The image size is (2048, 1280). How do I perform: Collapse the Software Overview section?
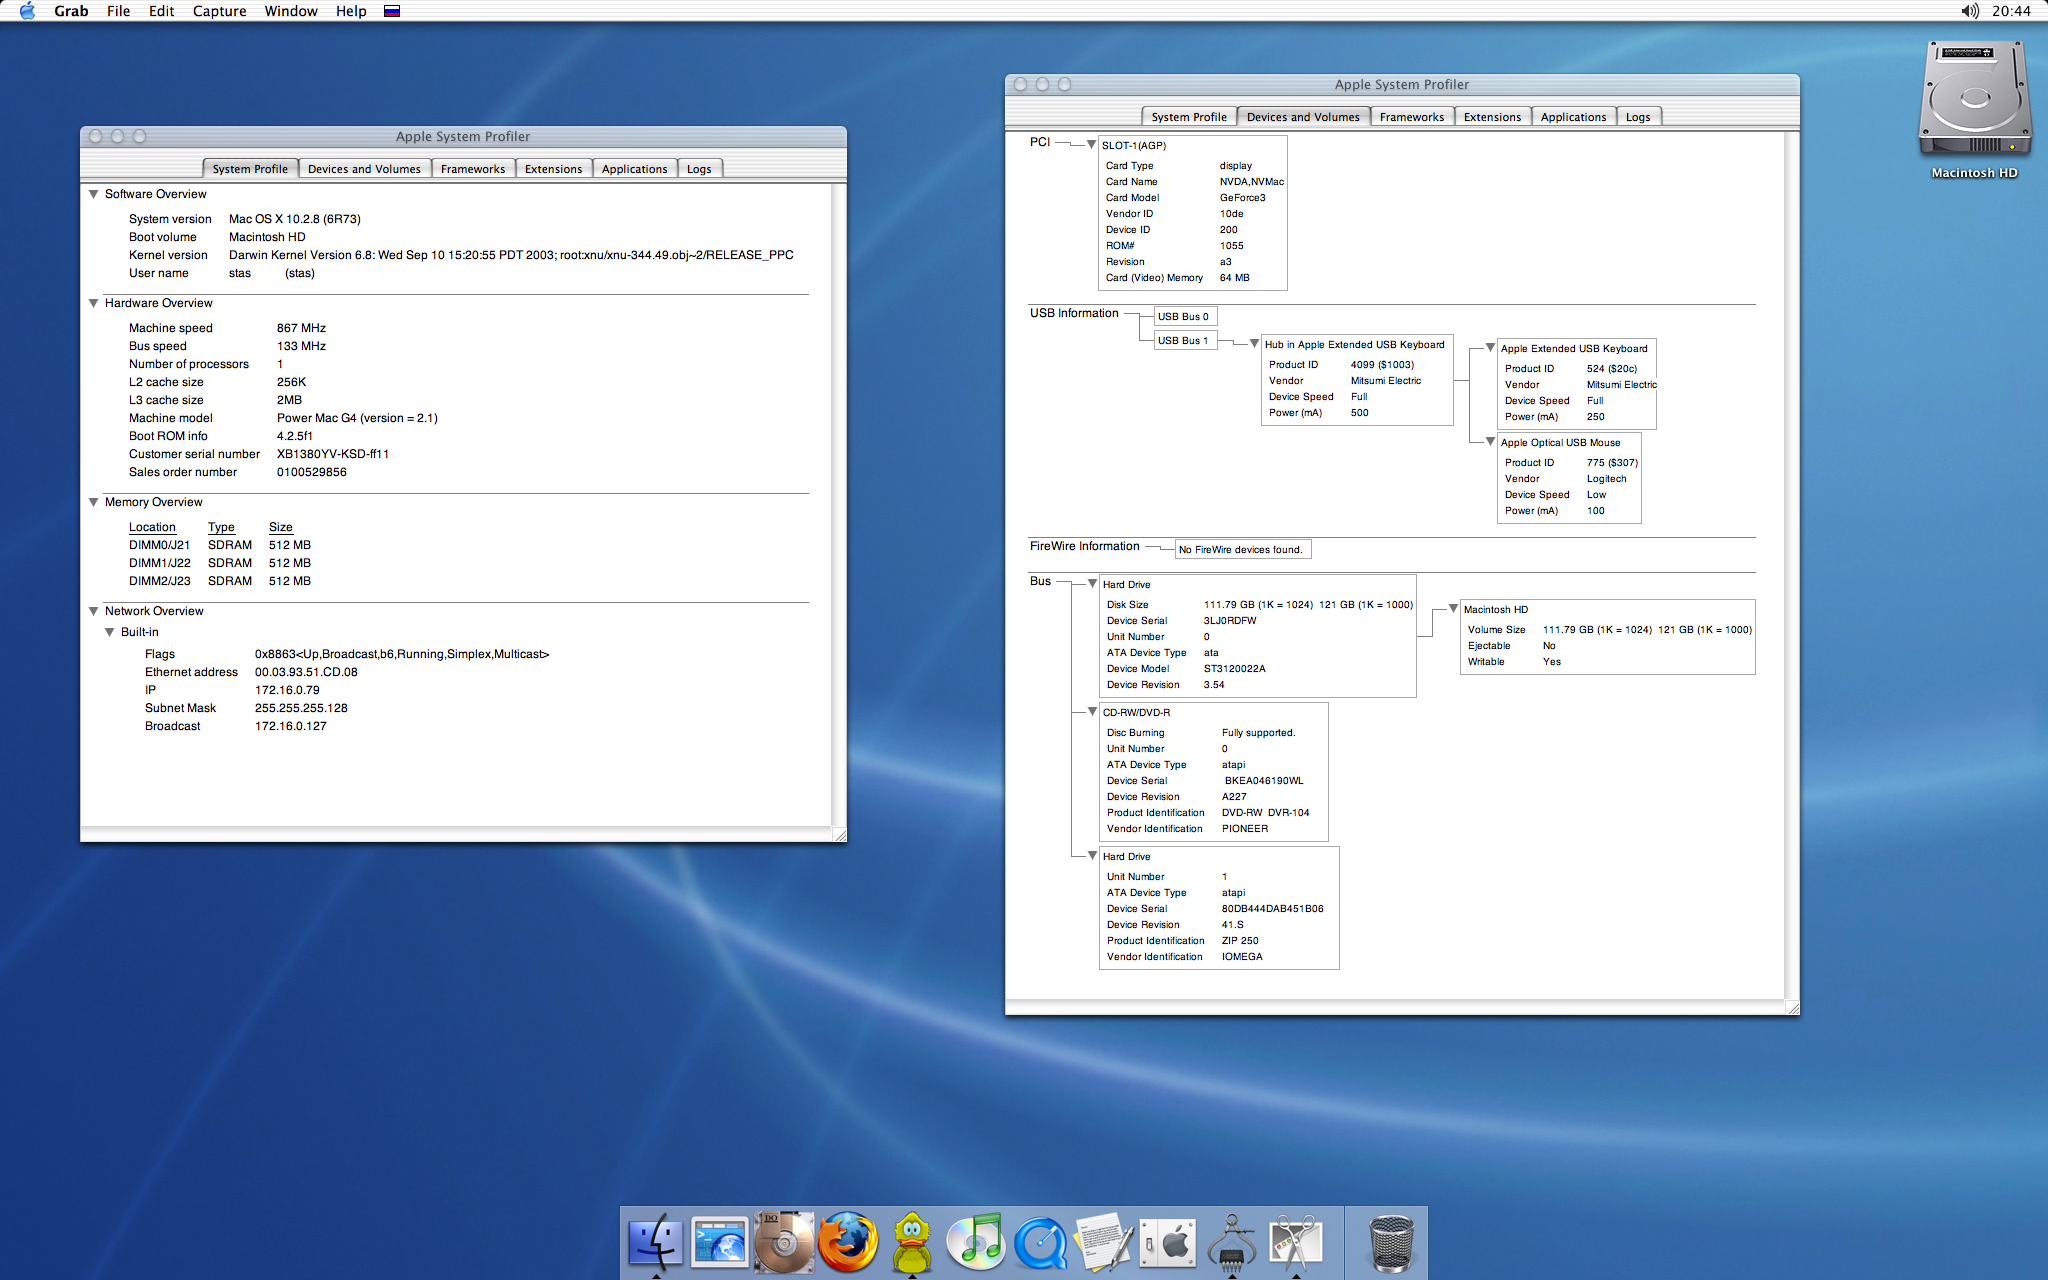pos(93,194)
